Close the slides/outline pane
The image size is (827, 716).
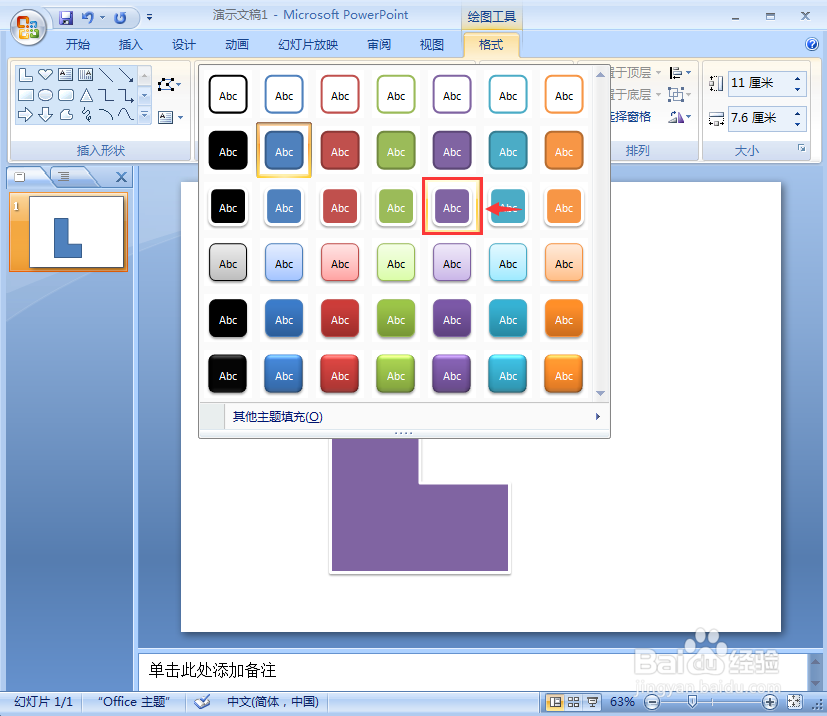(121, 177)
